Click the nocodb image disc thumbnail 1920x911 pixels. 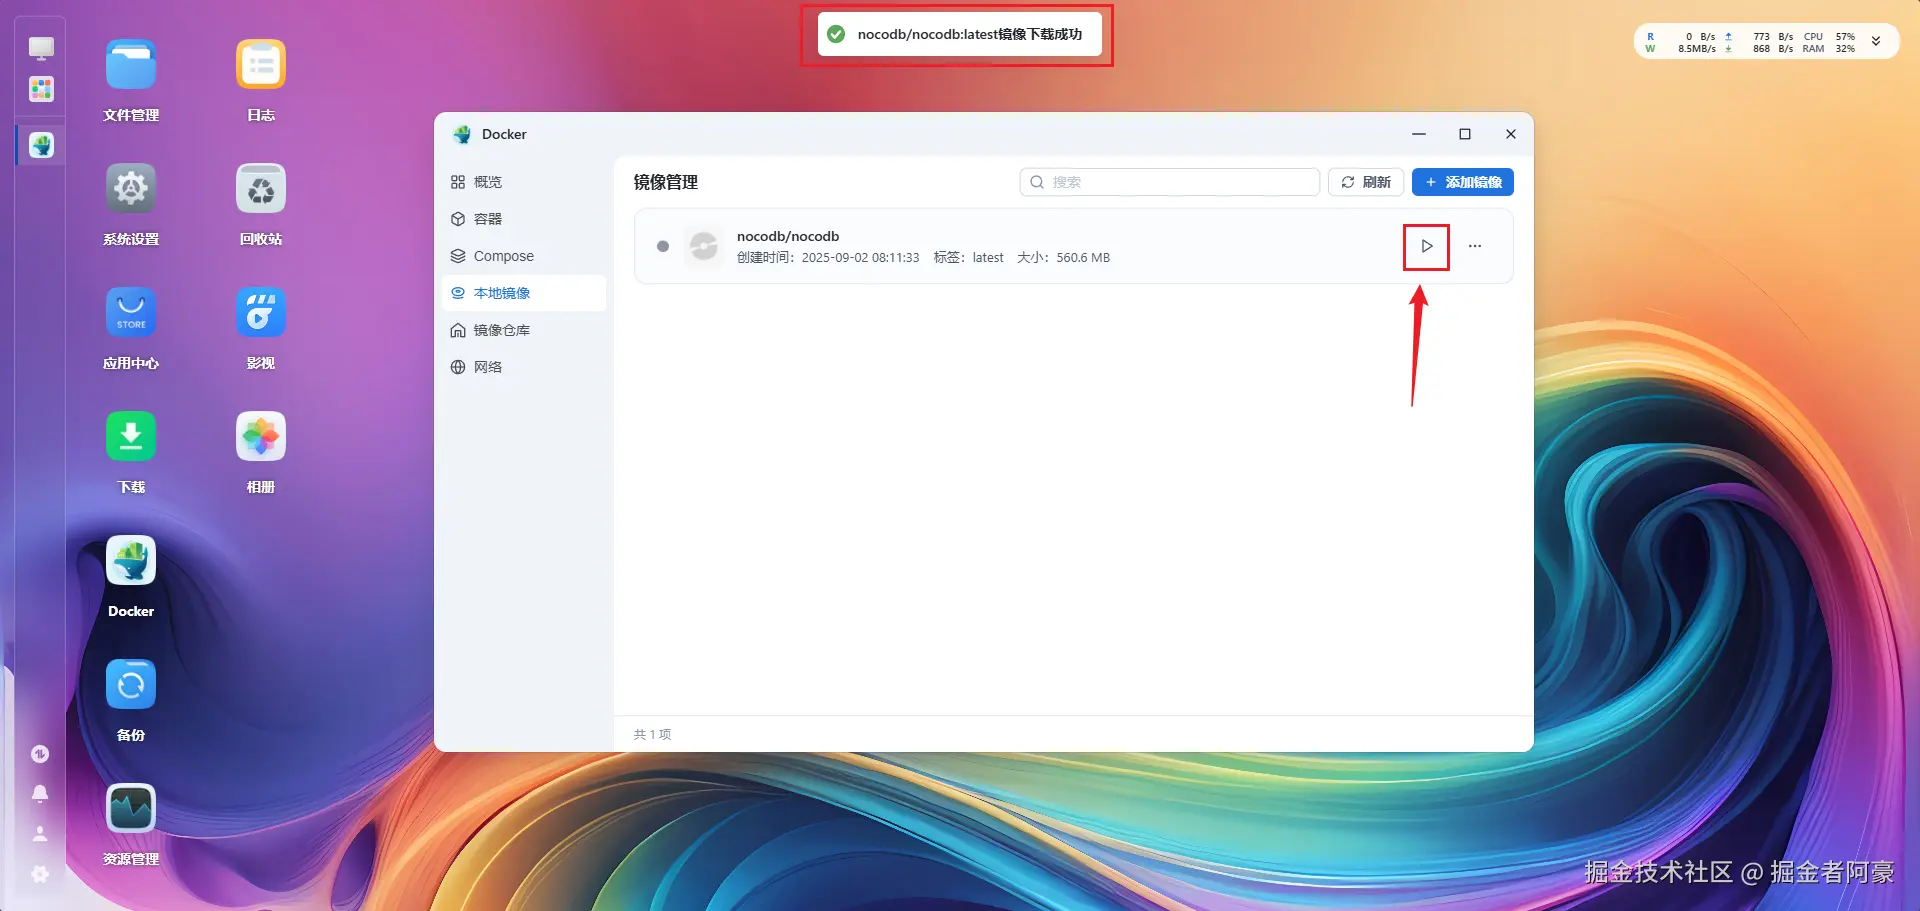tap(704, 246)
